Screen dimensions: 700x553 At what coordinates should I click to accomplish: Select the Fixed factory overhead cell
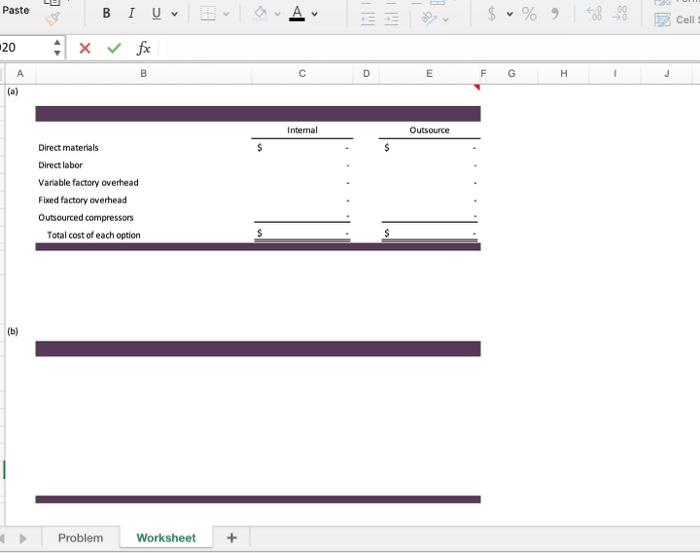pyautogui.click(x=143, y=200)
